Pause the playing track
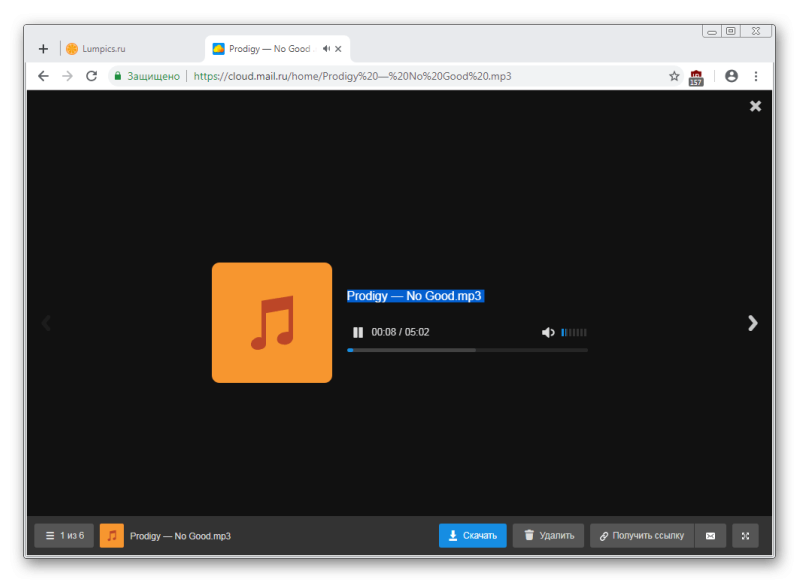Screen dimensions: 800x583 pos(358,333)
